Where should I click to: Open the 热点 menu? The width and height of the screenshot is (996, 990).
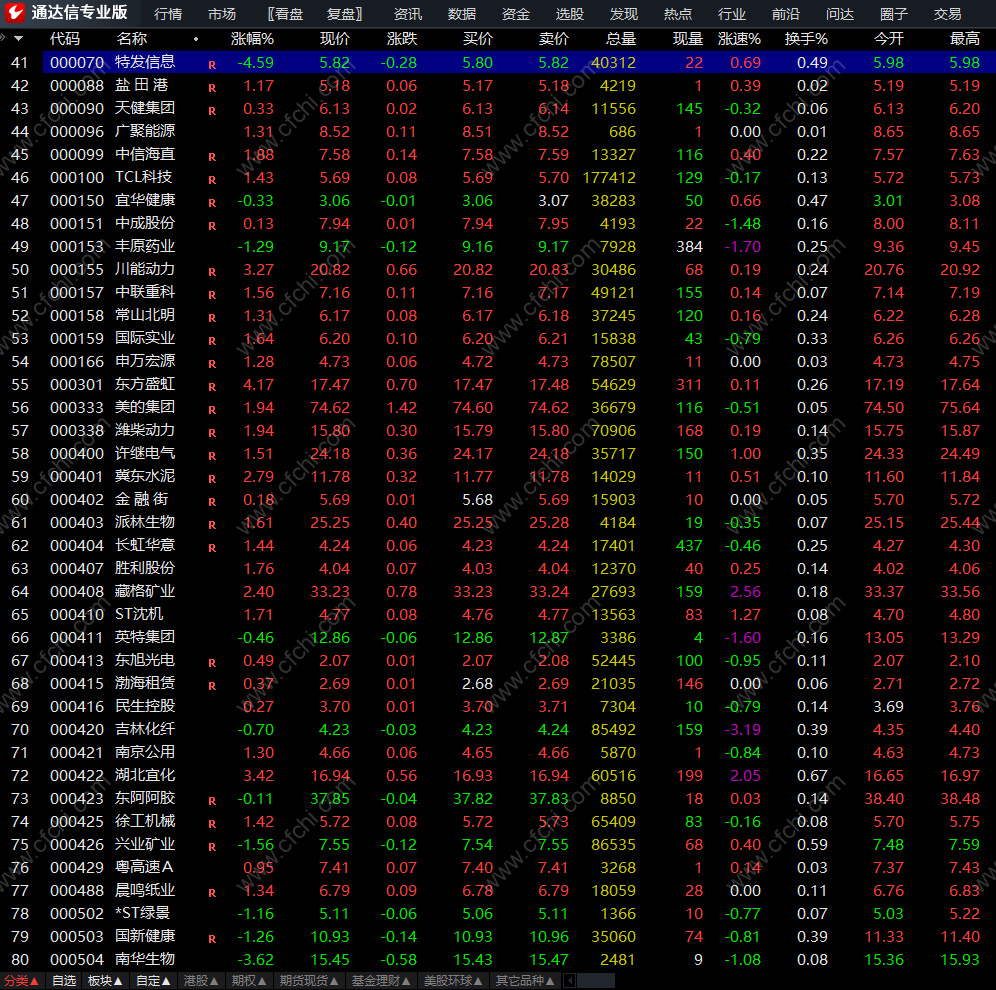(x=677, y=14)
